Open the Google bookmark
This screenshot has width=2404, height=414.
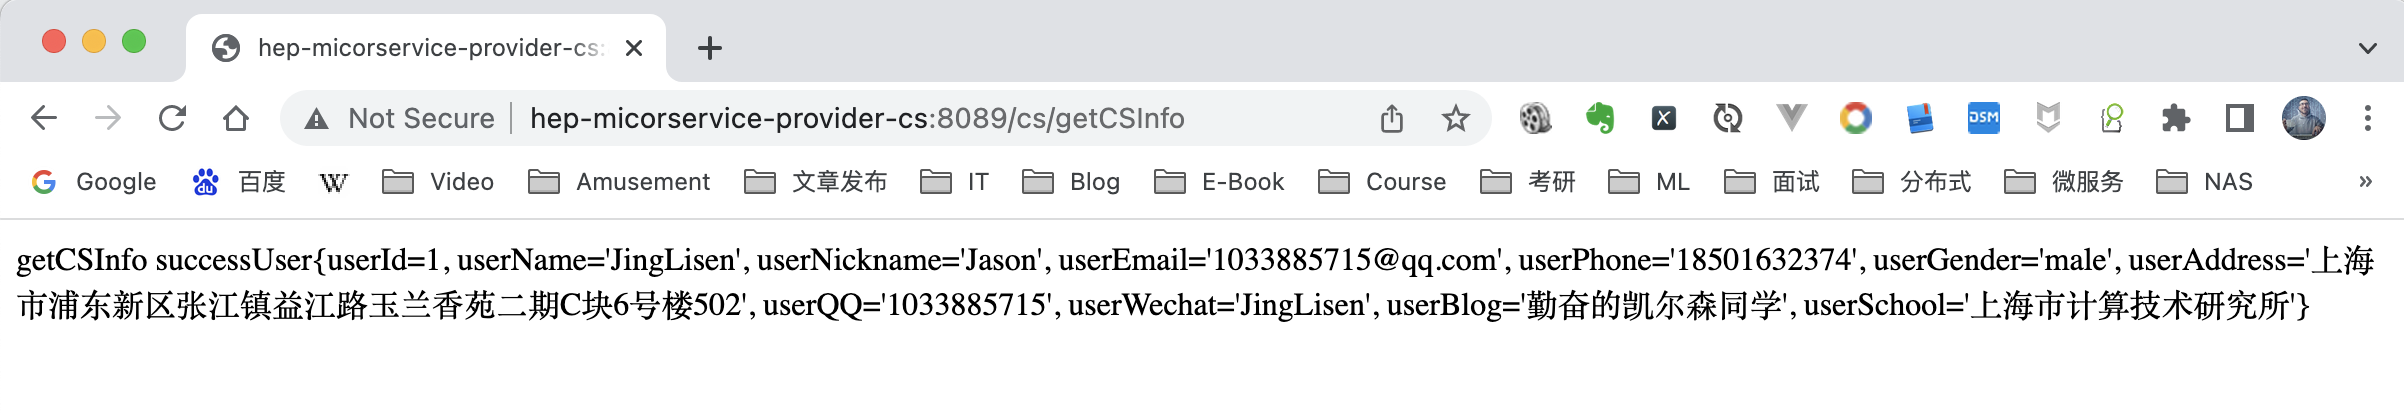(95, 182)
